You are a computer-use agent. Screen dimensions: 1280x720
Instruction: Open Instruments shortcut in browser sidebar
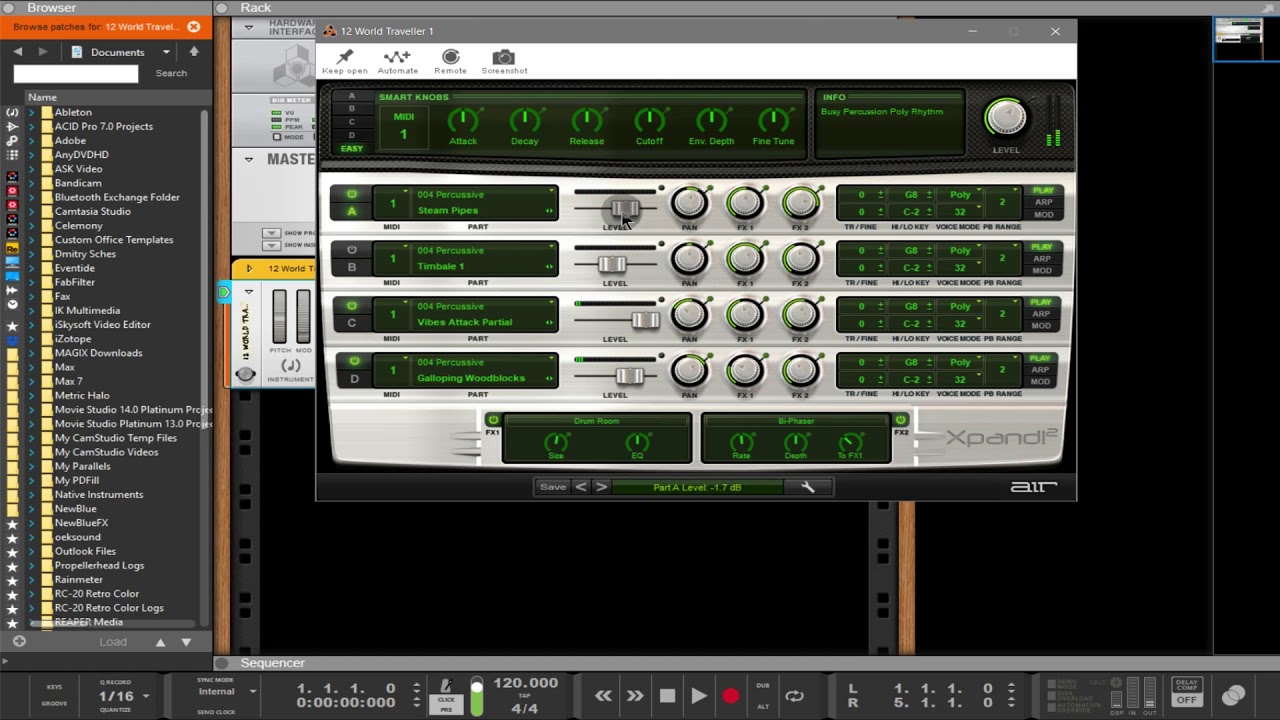pyautogui.click(x=12, y=113)
